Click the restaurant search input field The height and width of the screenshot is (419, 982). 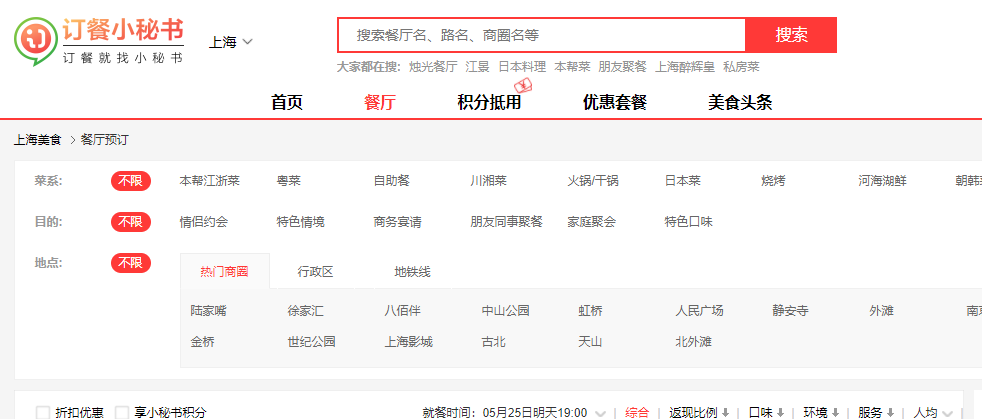coord(541,35)
